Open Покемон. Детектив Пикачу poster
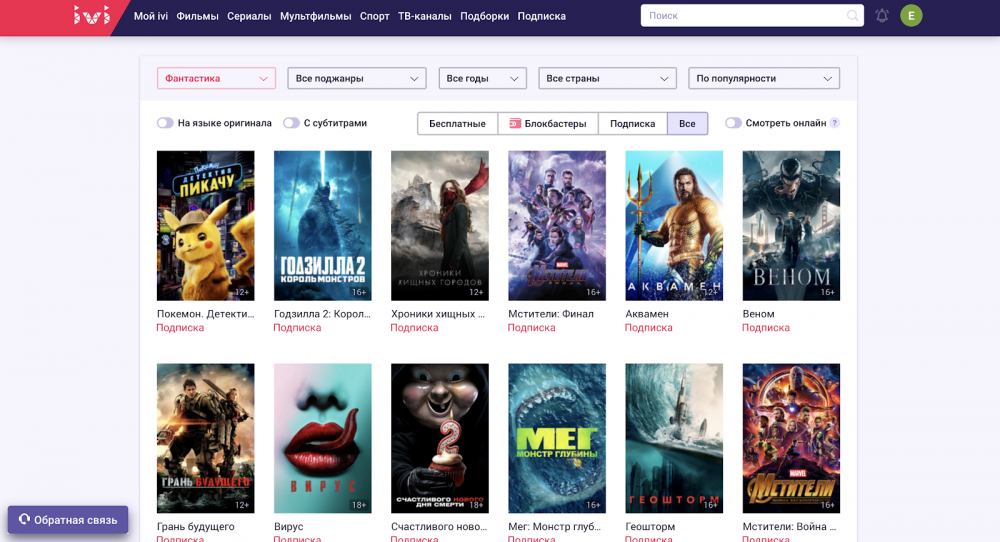Screen dimensions: 1000x542 205,226
